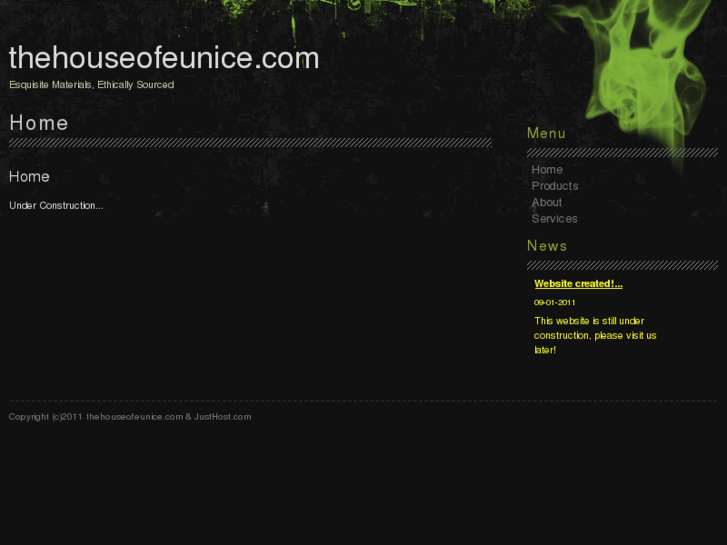Open the Services menu link
Image resolution: width=727 pixels, height=545 pixels.
tap(554, 218)
